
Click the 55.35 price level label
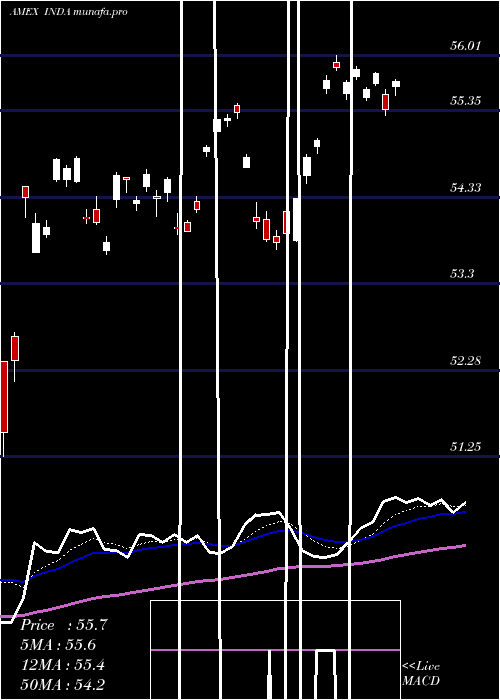(465, 100)
